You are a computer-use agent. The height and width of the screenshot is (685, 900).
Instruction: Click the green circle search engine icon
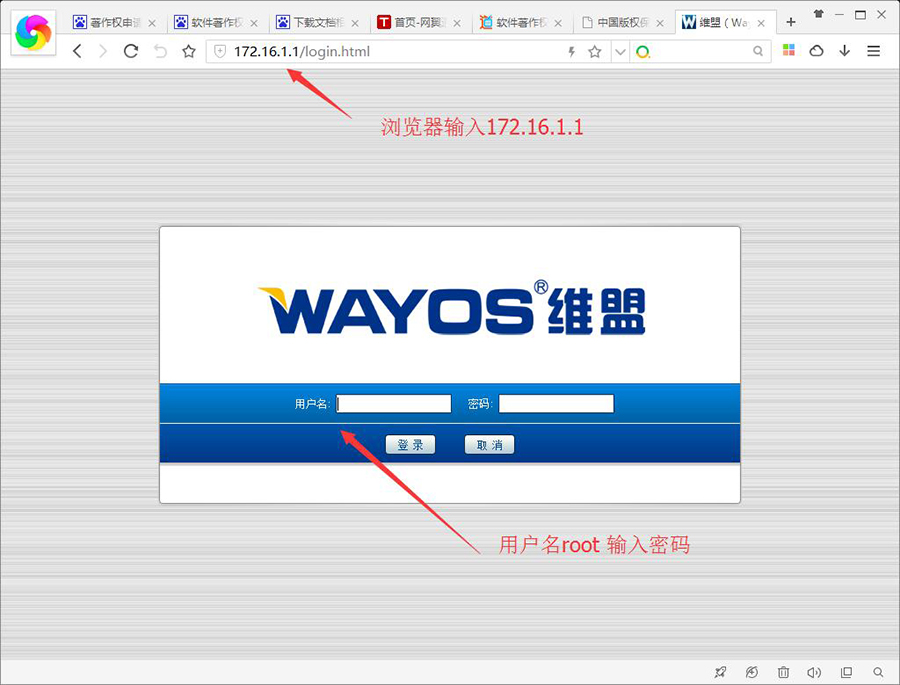643,52
